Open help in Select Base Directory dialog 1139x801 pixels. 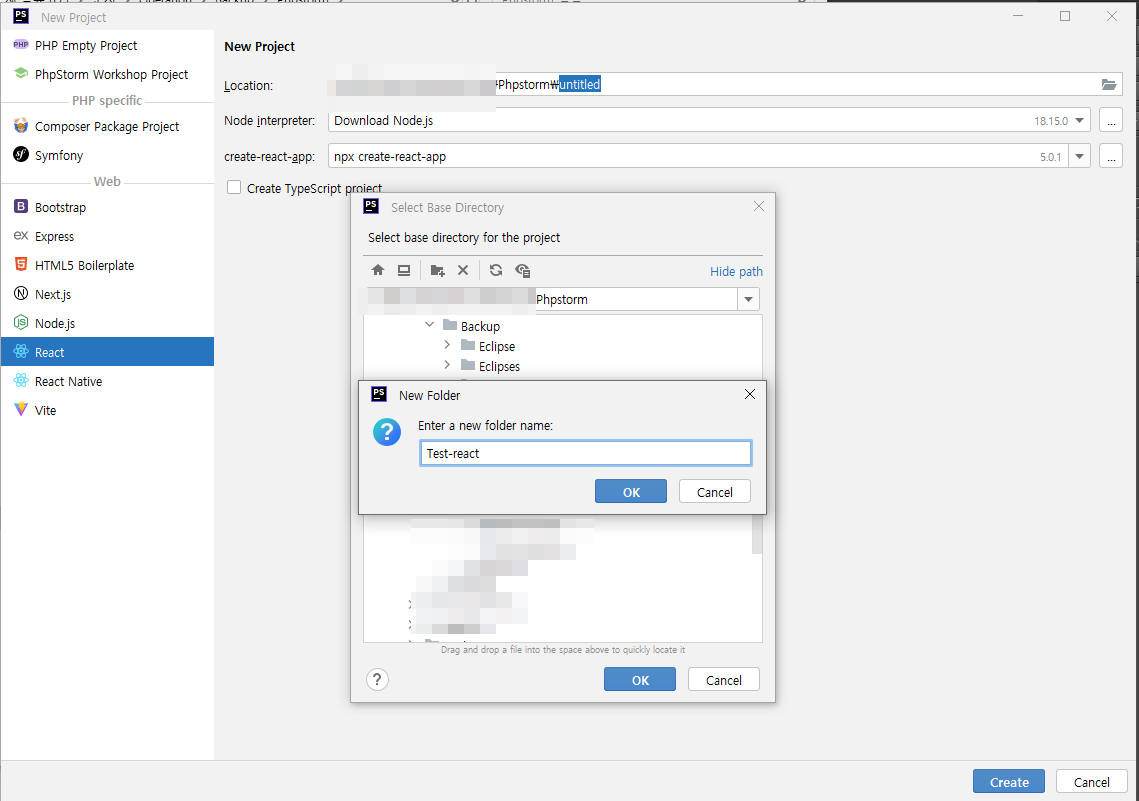tap(377, 680)
